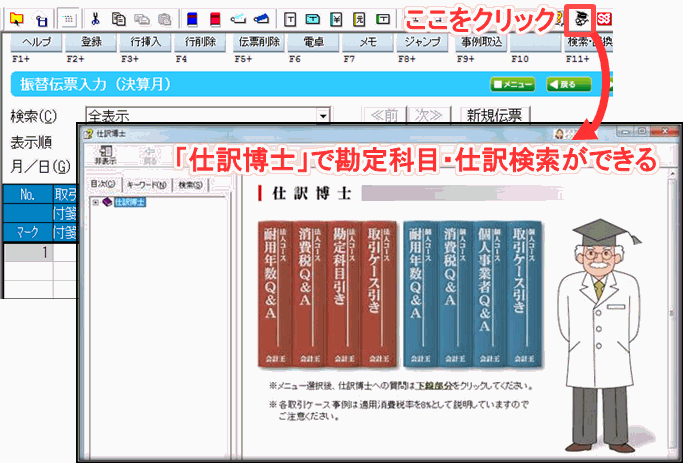This screenshot has height=463, width=683.
Task: Click the red S8 toolbar icon
Action: [x=604, y=19]
